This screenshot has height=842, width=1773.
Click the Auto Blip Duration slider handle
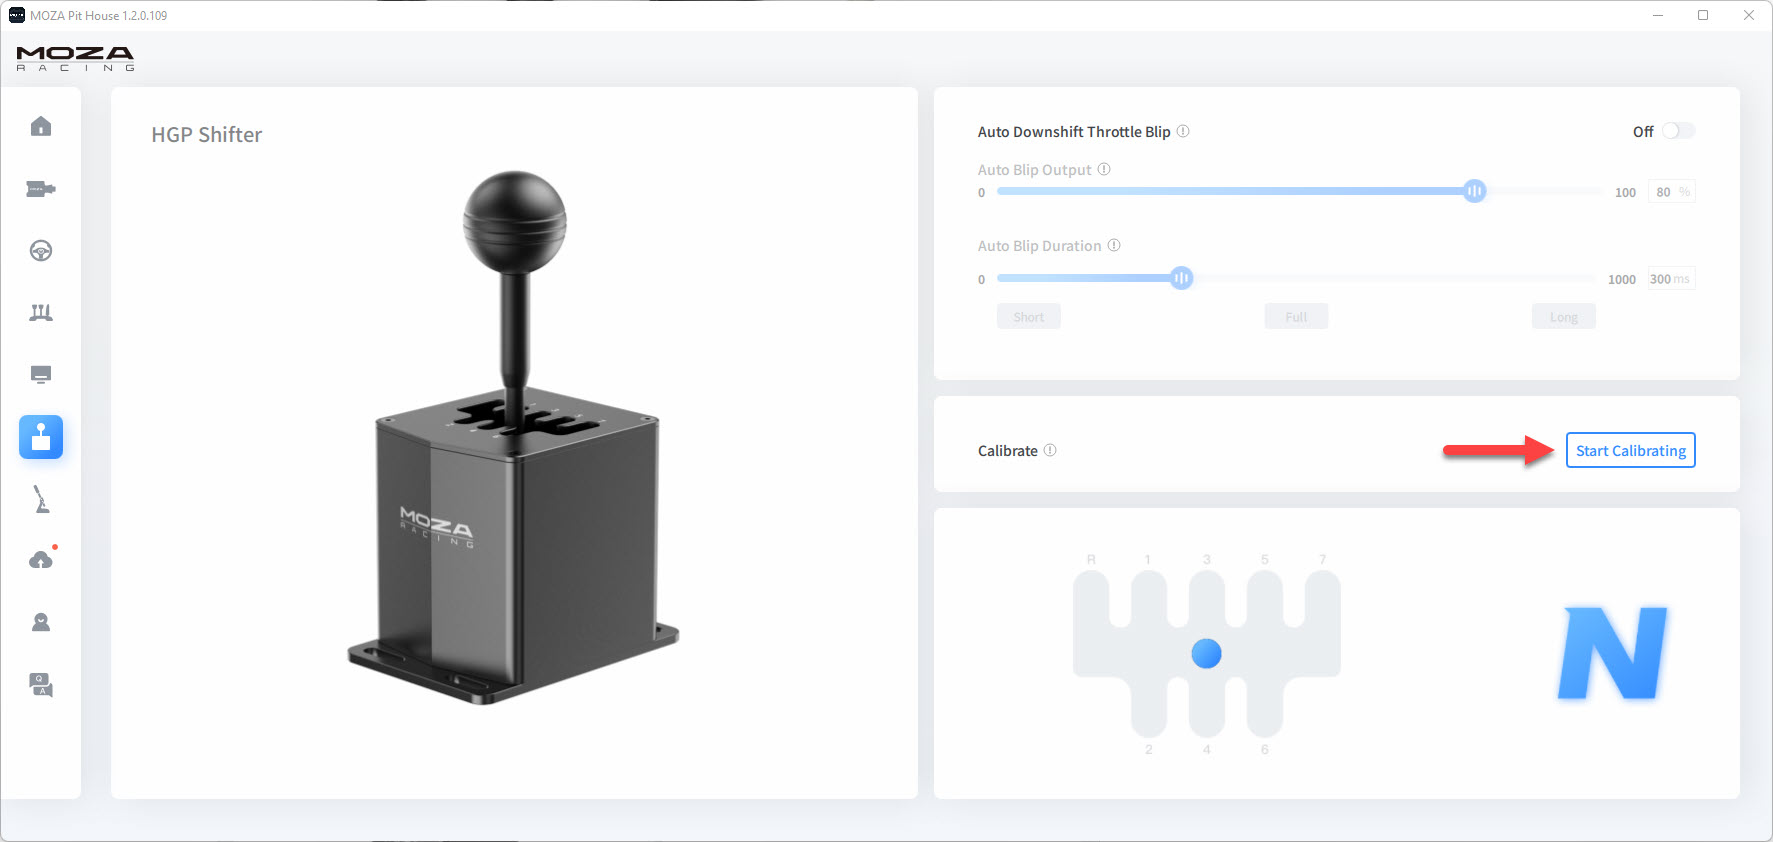click(x=1181, y=278)
